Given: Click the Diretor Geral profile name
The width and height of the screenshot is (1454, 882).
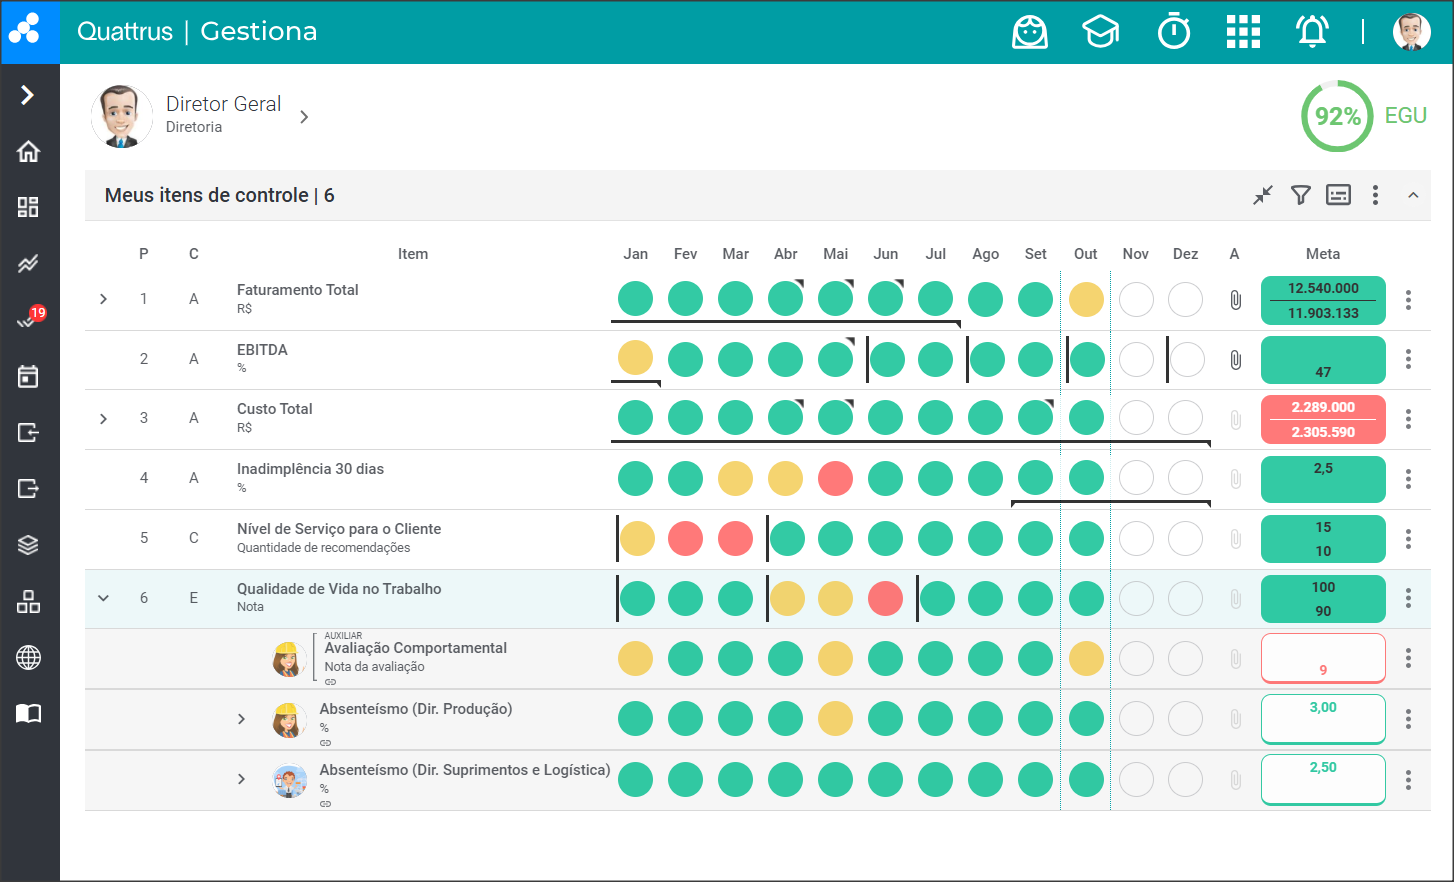Looking at the screenshot, I should 223,104.
